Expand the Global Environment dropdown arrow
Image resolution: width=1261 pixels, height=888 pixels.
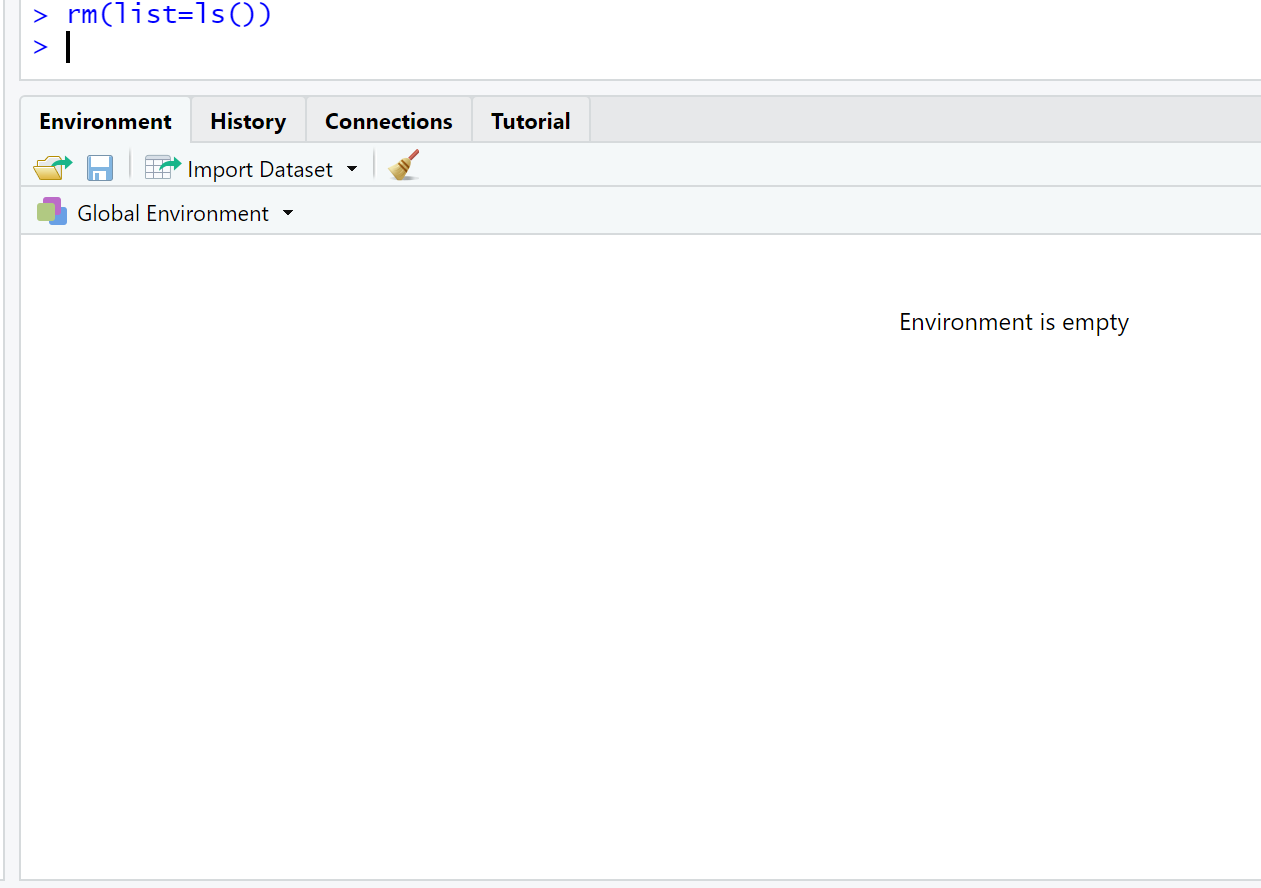(x=288, y=213)
